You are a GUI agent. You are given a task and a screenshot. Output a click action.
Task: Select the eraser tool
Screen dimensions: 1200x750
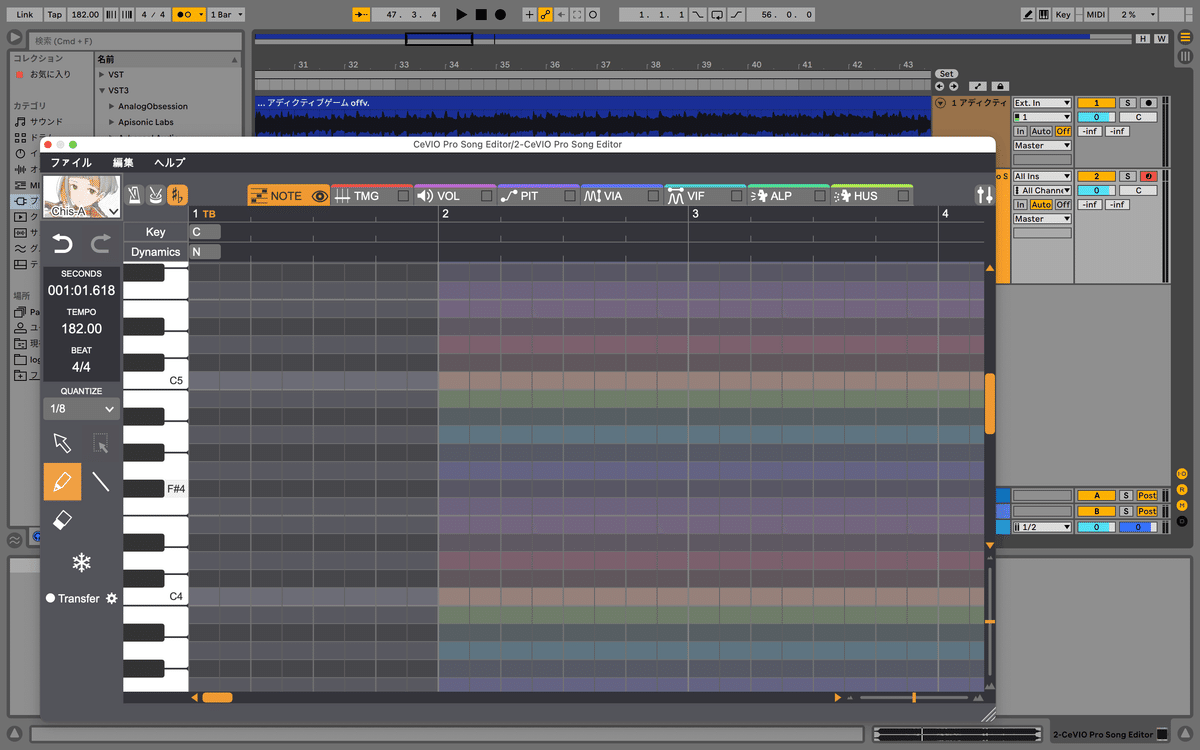click(x=62, y=520)
